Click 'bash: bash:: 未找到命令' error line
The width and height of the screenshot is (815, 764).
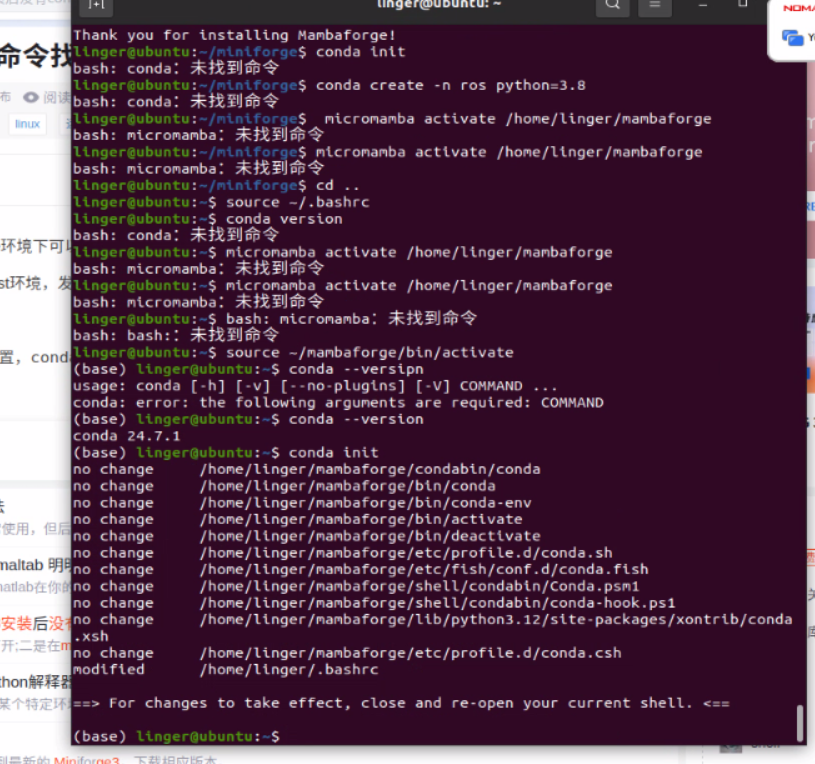(176, 335)
